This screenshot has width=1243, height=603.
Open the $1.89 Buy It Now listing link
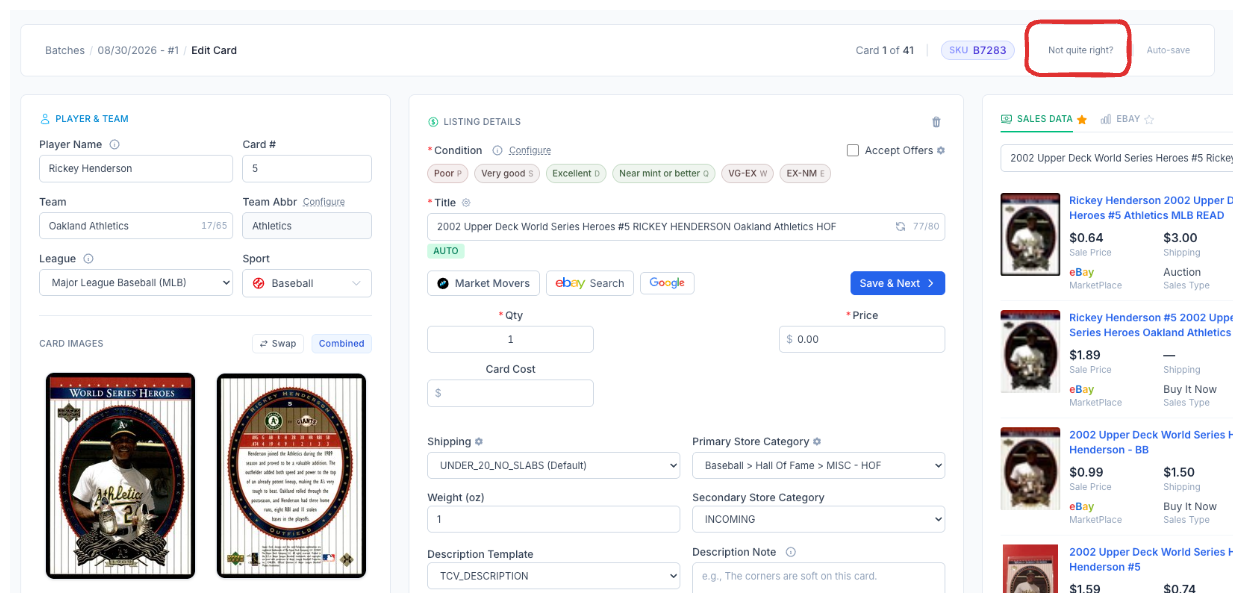tap(1151, 325)
